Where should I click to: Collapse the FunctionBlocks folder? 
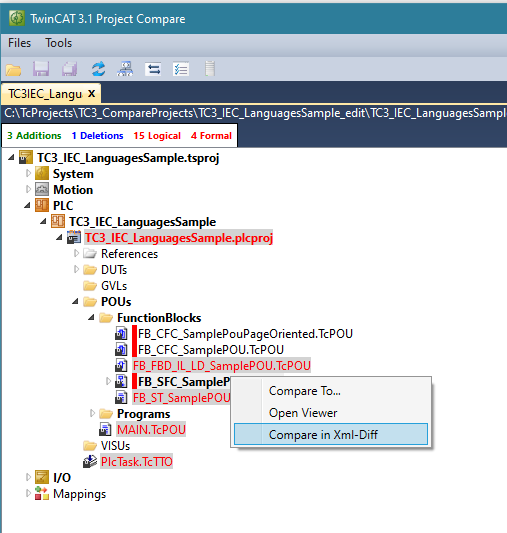pyautogui.click(x=91, y=317)
